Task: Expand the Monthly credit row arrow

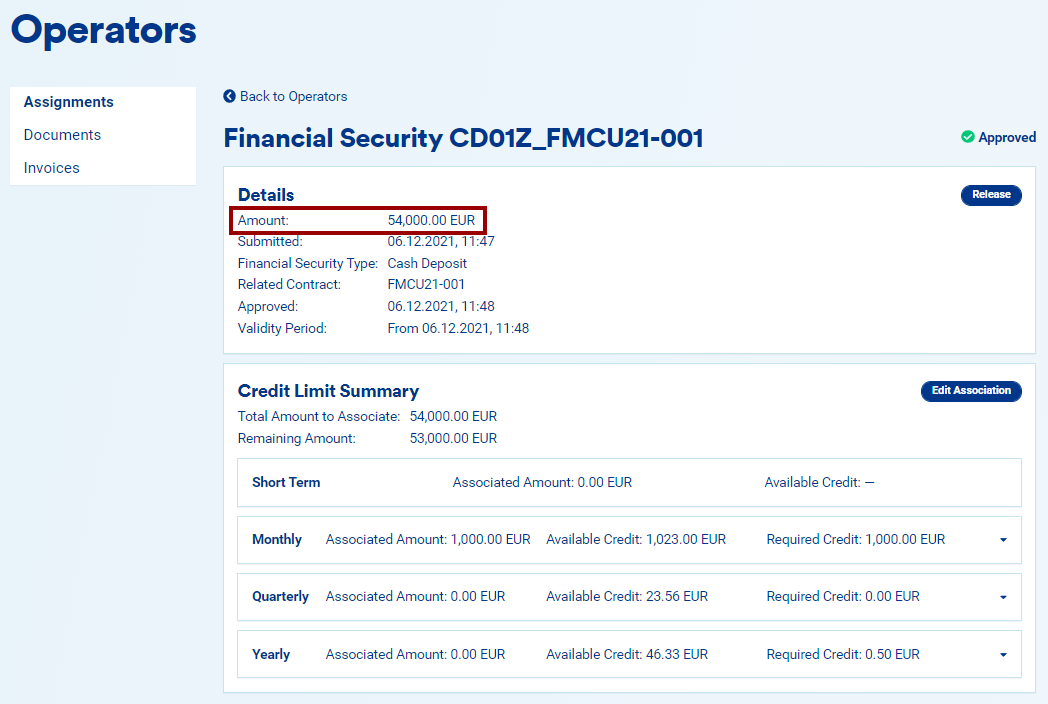Action: 1003,540
